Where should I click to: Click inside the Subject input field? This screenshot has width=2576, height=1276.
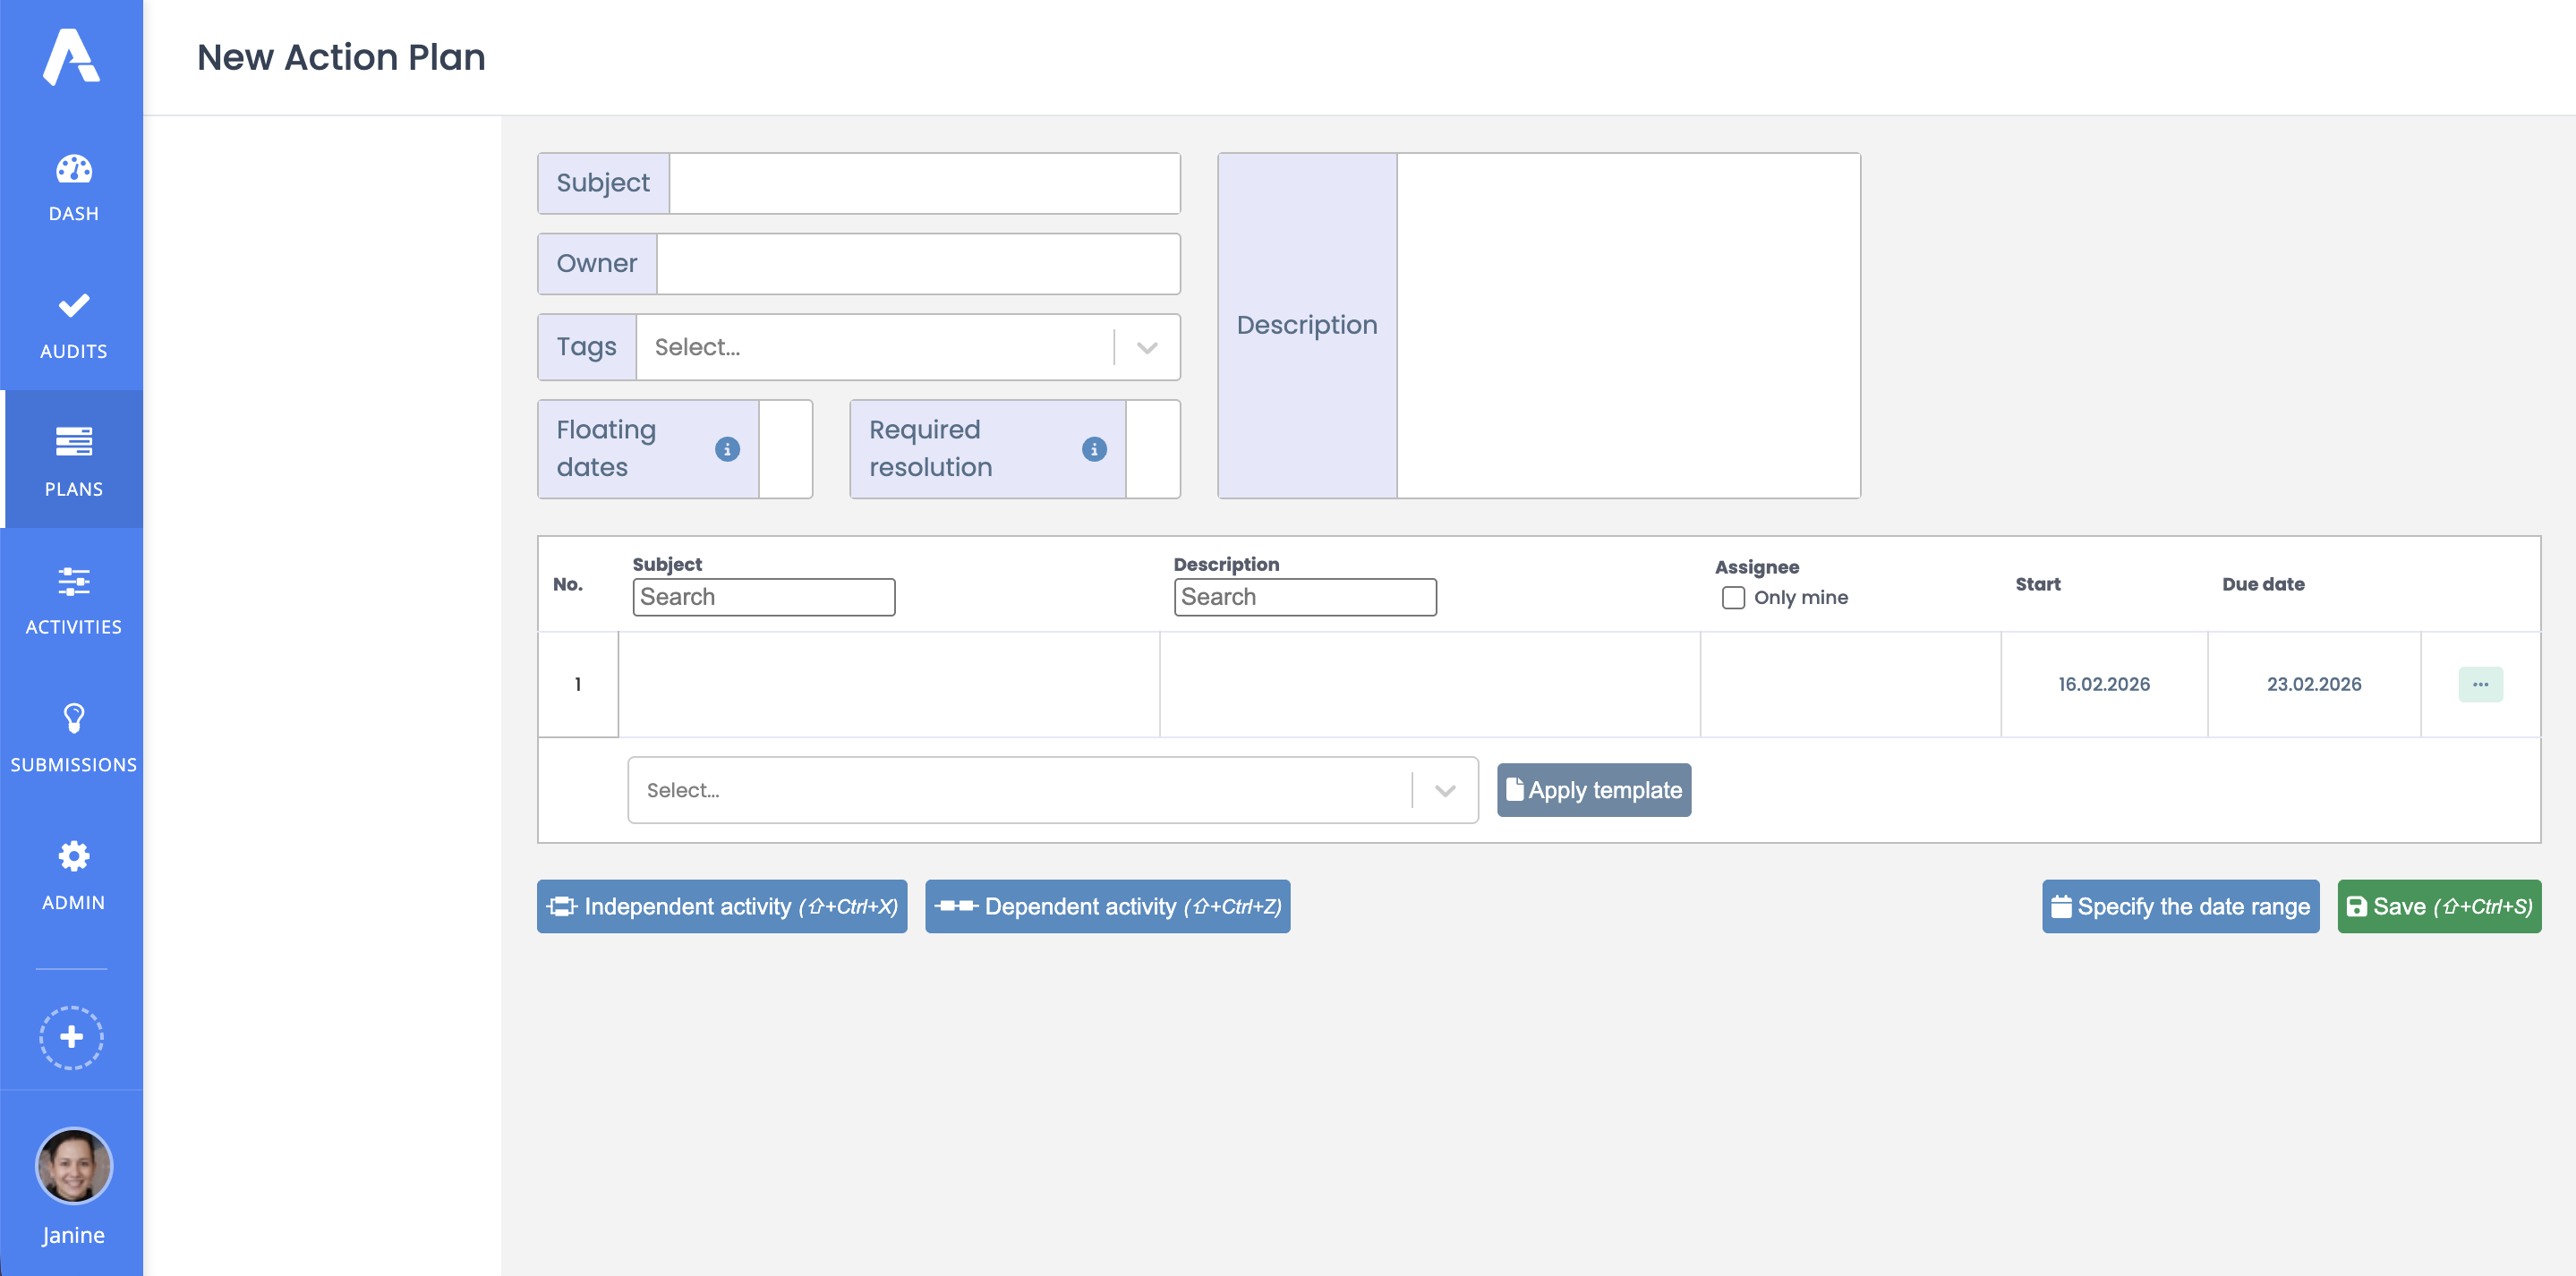(x=923, y=183)
